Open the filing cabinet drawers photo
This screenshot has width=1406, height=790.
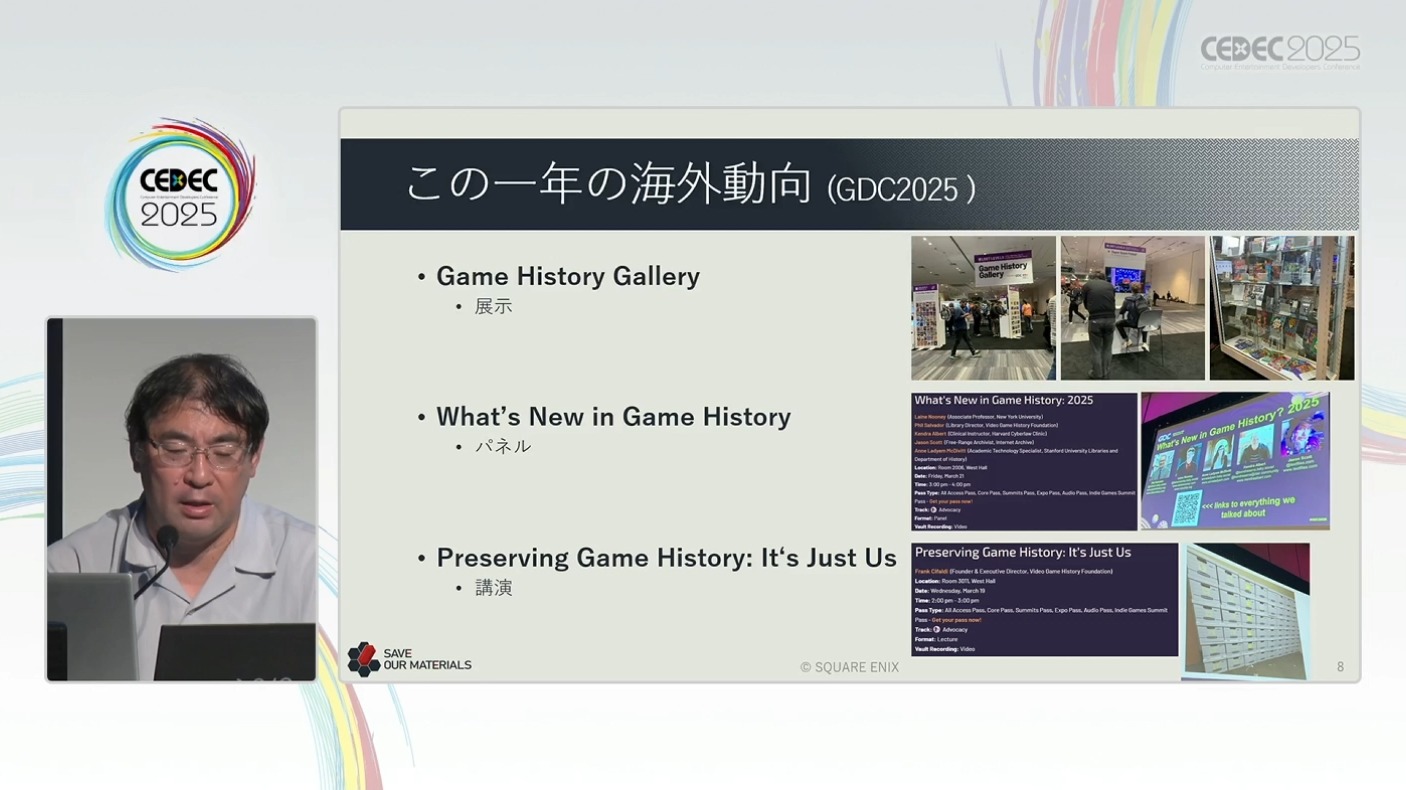(1246, 611)
